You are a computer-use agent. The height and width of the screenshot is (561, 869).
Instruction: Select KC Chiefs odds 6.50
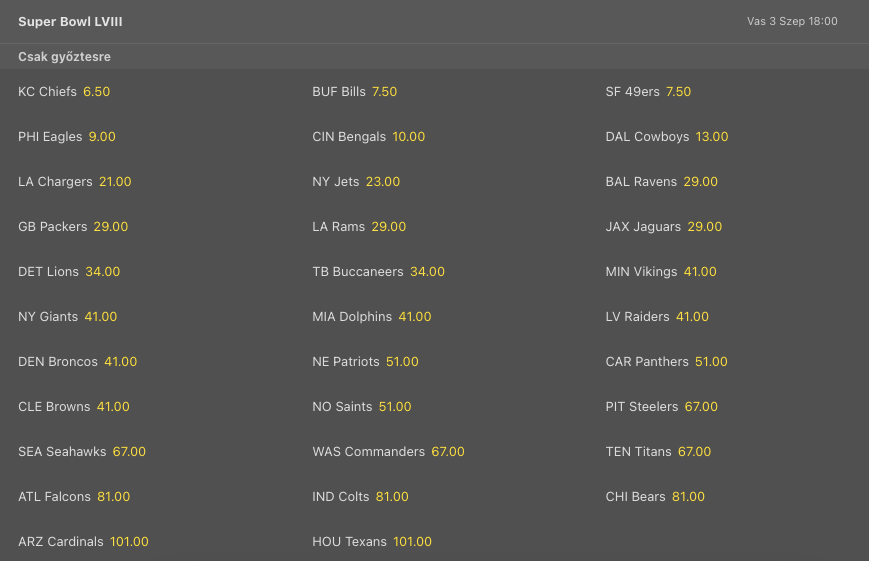96,92
